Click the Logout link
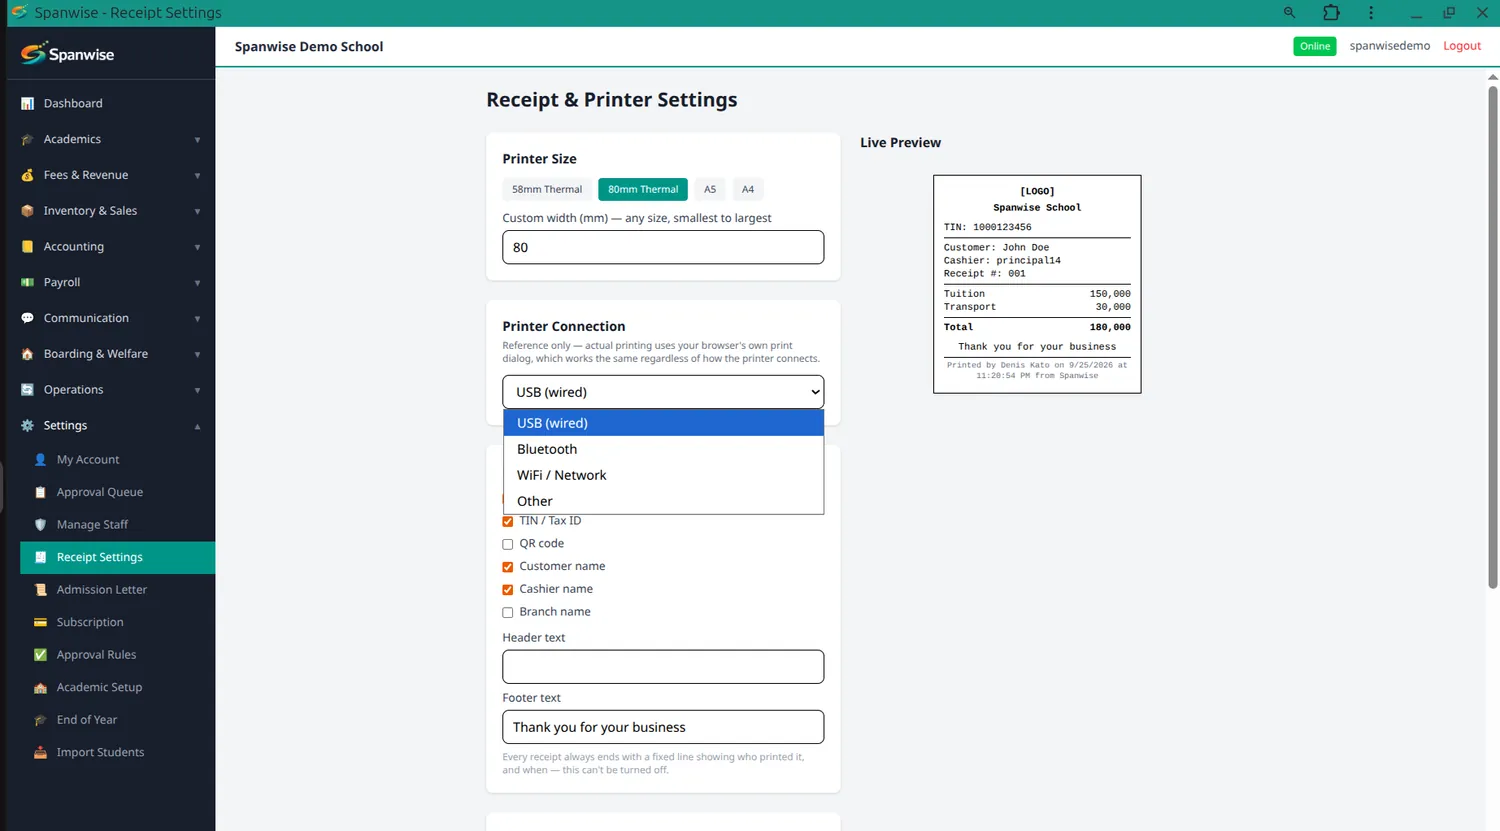The width and height of the screenshot is (1500, 831). coord(1462,46)
